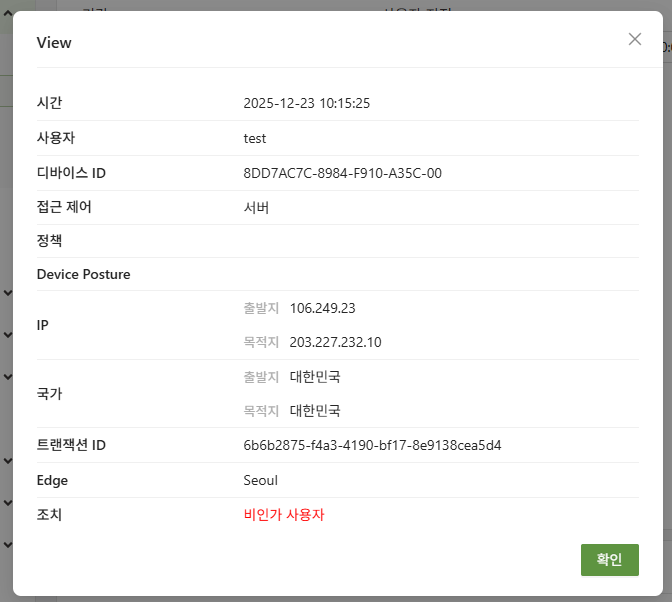The height and width of the screenshot is (602, 672).
Task: Click the 정책 field label
Action: pyautogui.click(x=50, y=241)
